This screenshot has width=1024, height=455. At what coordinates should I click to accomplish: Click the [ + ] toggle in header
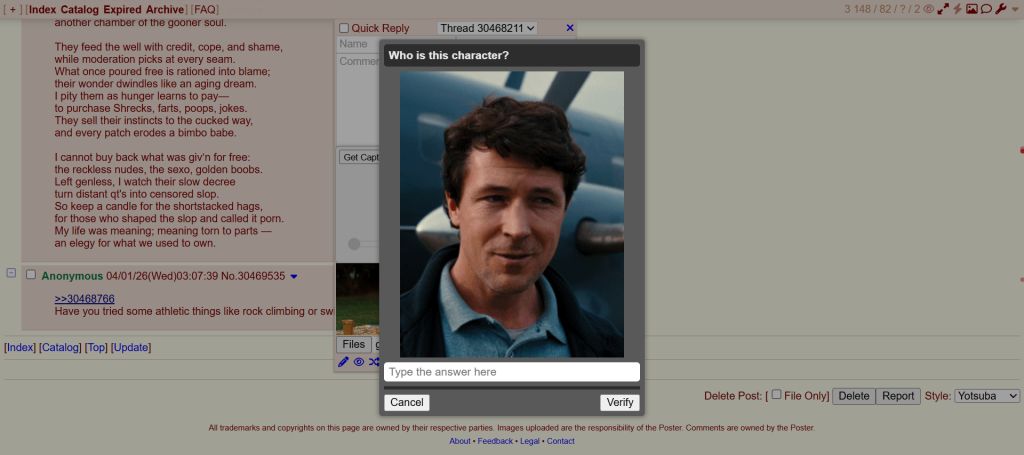click(12, 10)
